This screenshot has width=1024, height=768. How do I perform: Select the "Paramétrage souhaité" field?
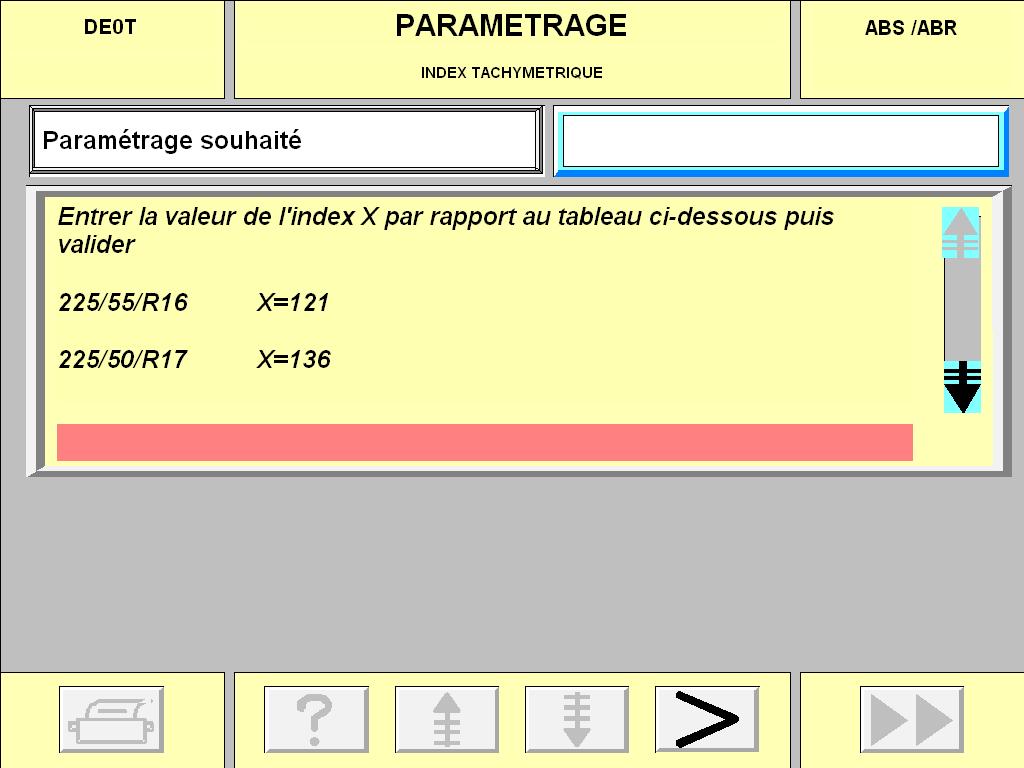pyautogui.click(x=285, y=141)
